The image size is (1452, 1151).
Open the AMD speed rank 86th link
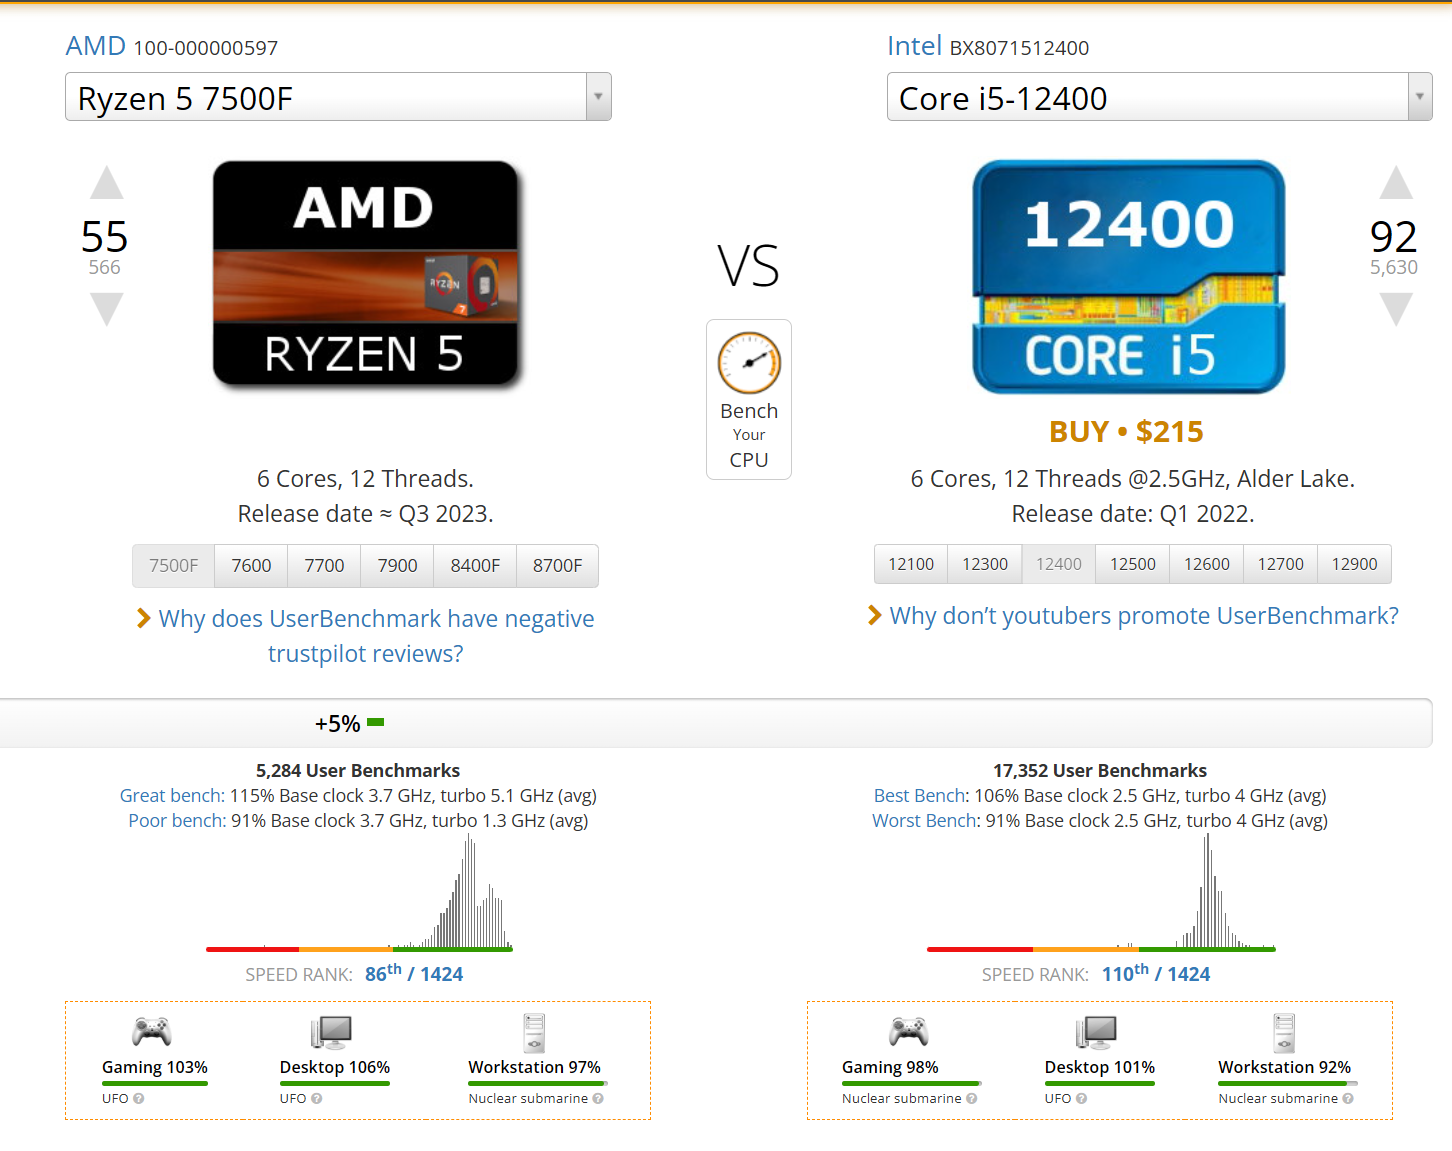[x=414, y=973]
